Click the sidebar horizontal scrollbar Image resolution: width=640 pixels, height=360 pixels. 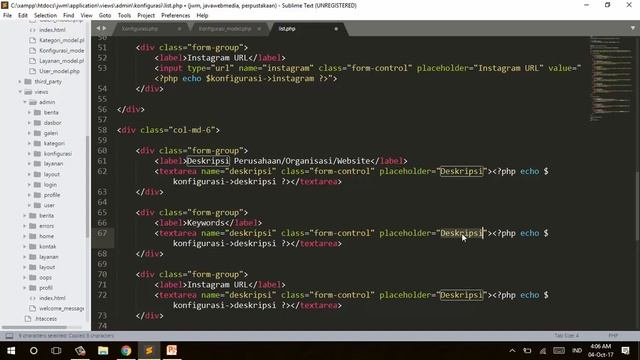[x=34, y=327]
